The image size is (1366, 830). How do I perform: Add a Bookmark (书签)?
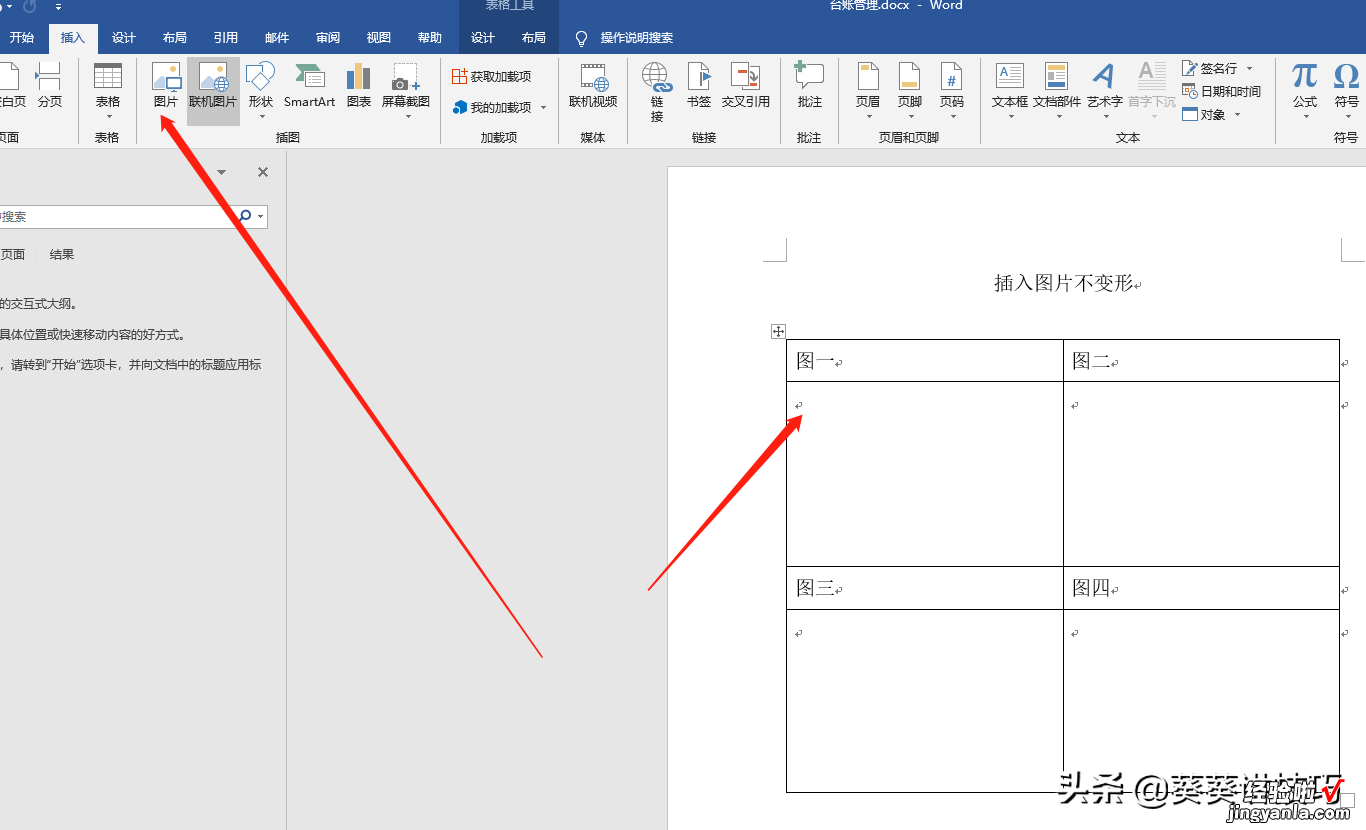[x=699, y=86]
